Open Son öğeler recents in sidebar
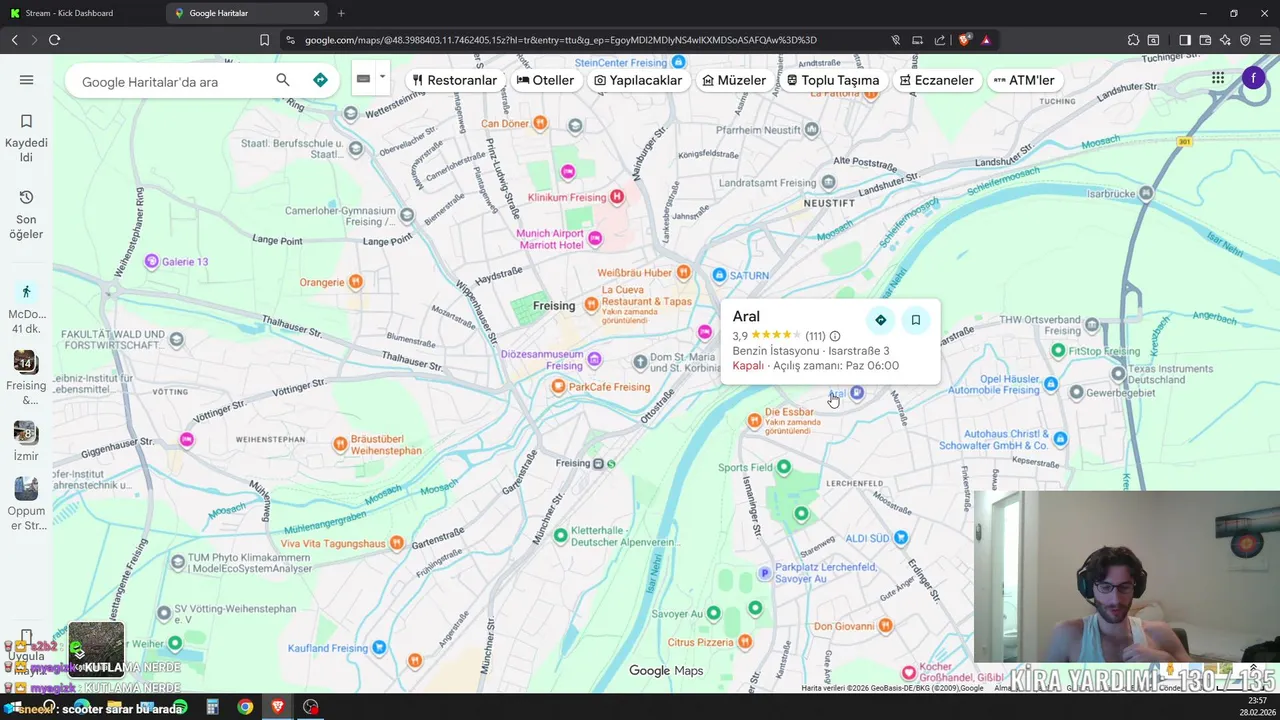 tap(26, 215)
